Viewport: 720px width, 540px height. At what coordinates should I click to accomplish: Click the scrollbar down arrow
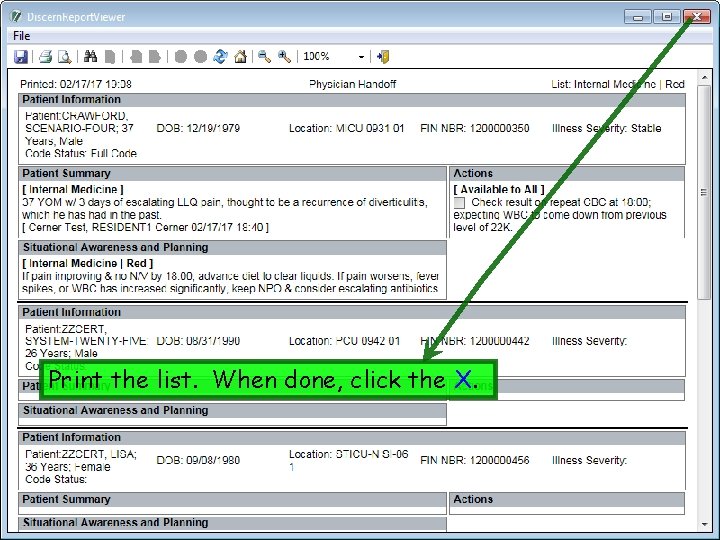tap(704, 524)
